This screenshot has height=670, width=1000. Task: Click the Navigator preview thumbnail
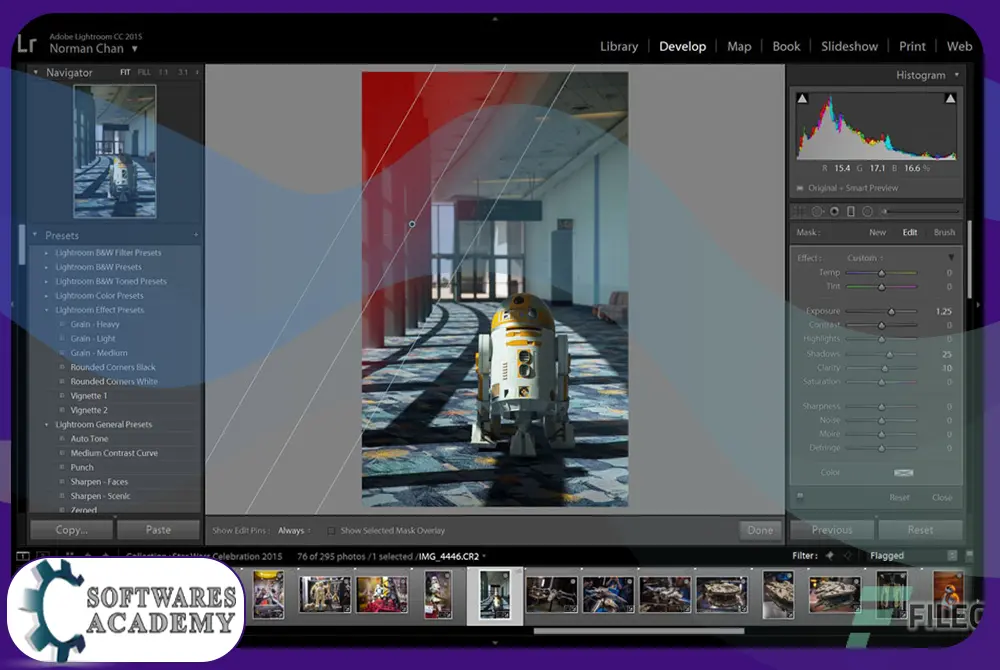(x=115, y=152)
